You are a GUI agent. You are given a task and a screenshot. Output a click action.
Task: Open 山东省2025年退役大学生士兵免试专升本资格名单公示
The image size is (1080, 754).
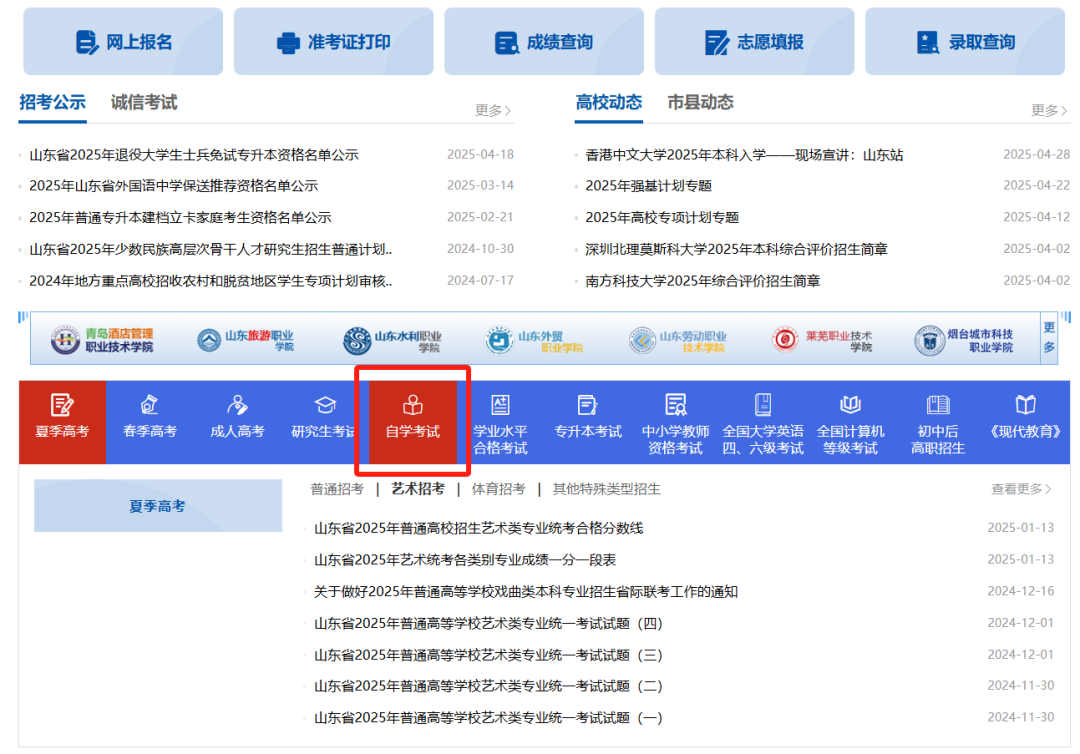pyautogui.click(x=194, y=155)
